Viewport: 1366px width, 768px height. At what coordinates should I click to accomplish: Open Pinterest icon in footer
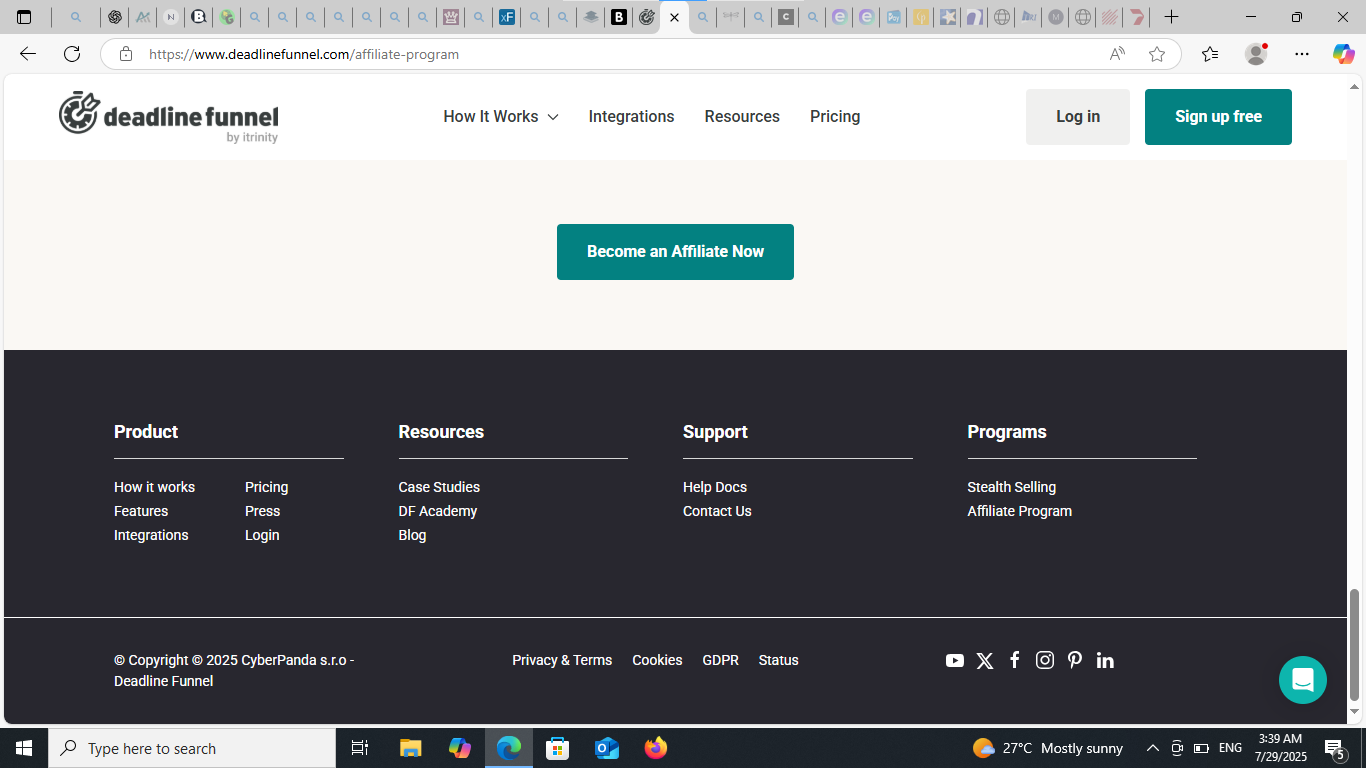pyautogui.click(x=1075, y=660)
